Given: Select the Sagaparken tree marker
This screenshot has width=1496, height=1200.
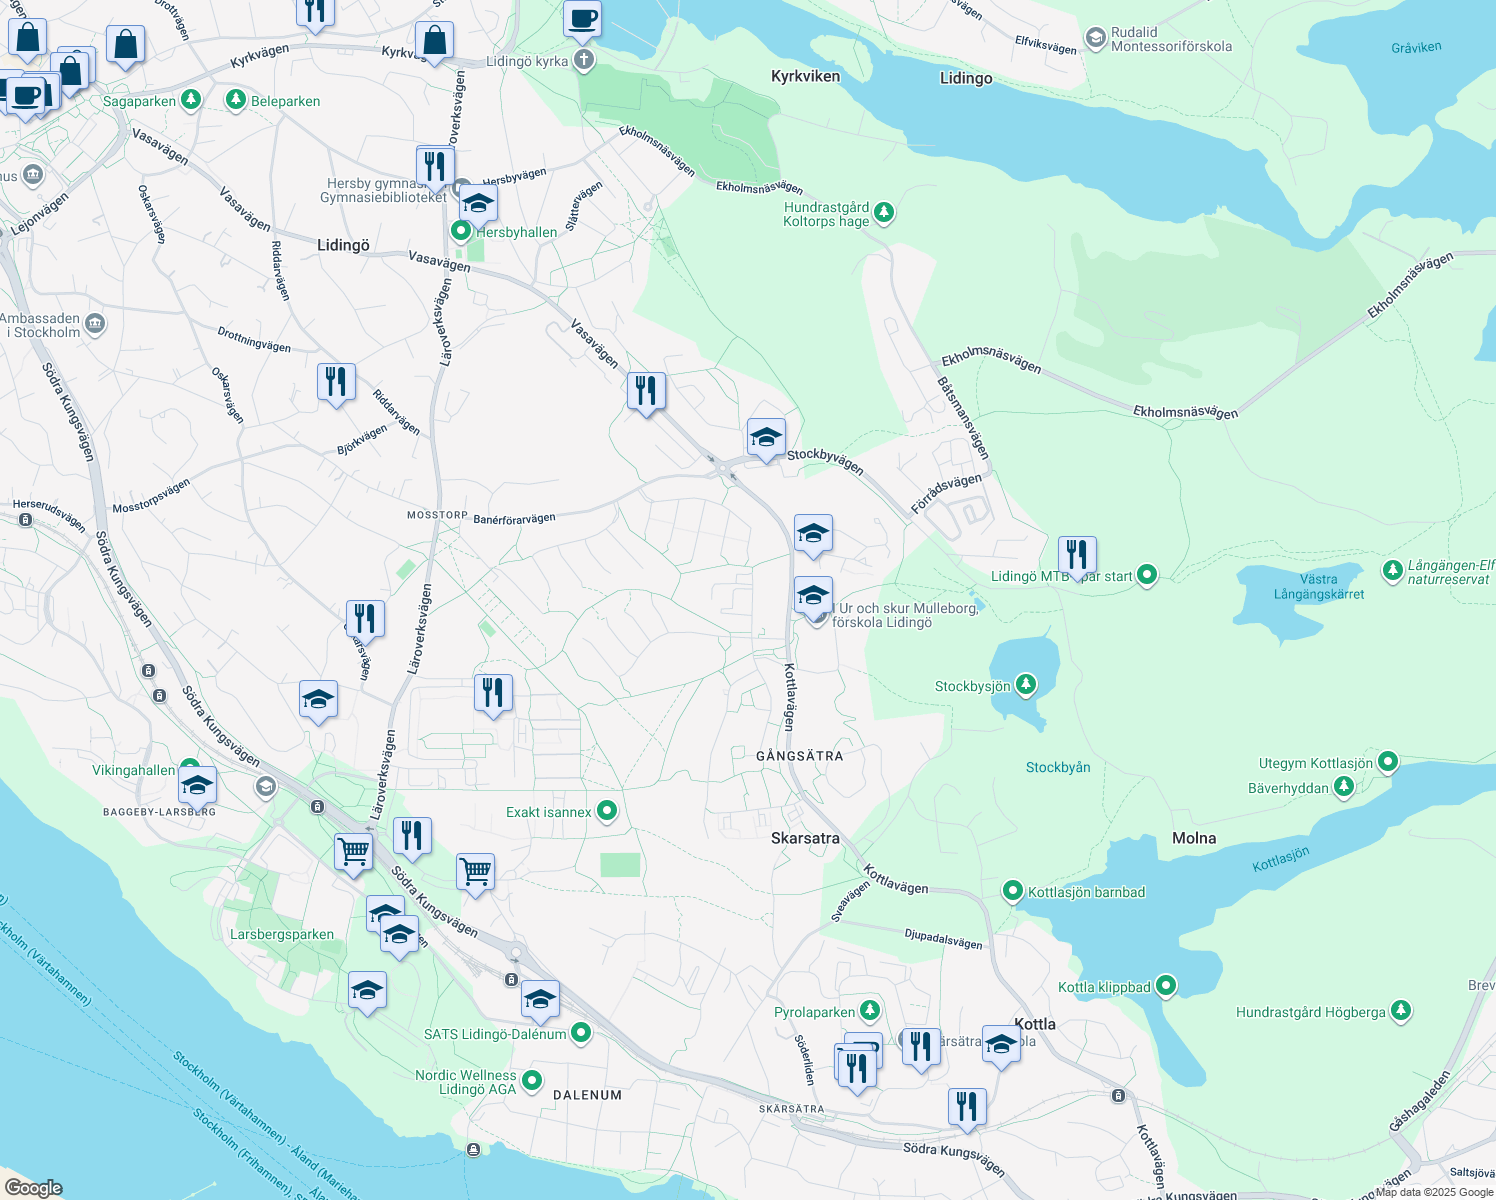Looking at the screenshot, I should click(190, 99).
